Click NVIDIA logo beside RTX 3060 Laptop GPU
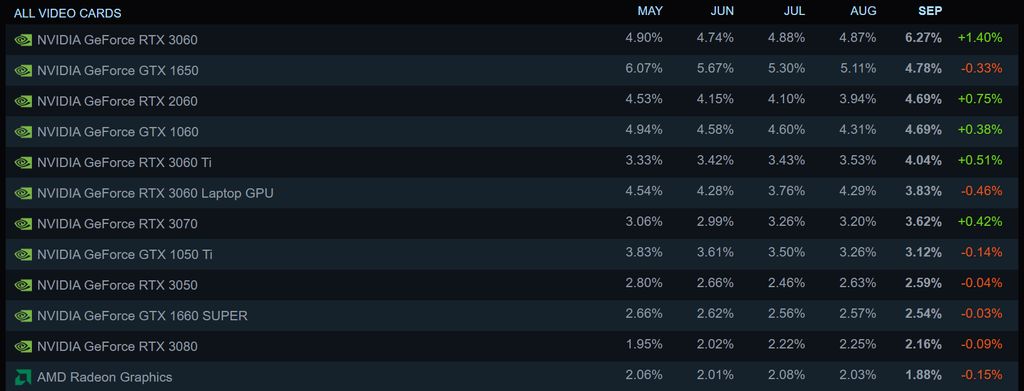This screenshot has height=391, width=1024. (23, 193)
